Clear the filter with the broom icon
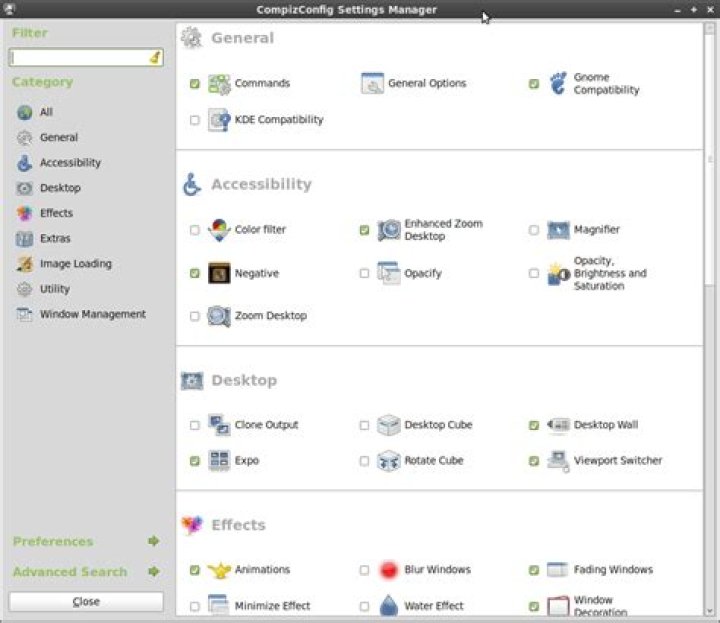The width and height of the screenshot is (720, 623). 155,57
